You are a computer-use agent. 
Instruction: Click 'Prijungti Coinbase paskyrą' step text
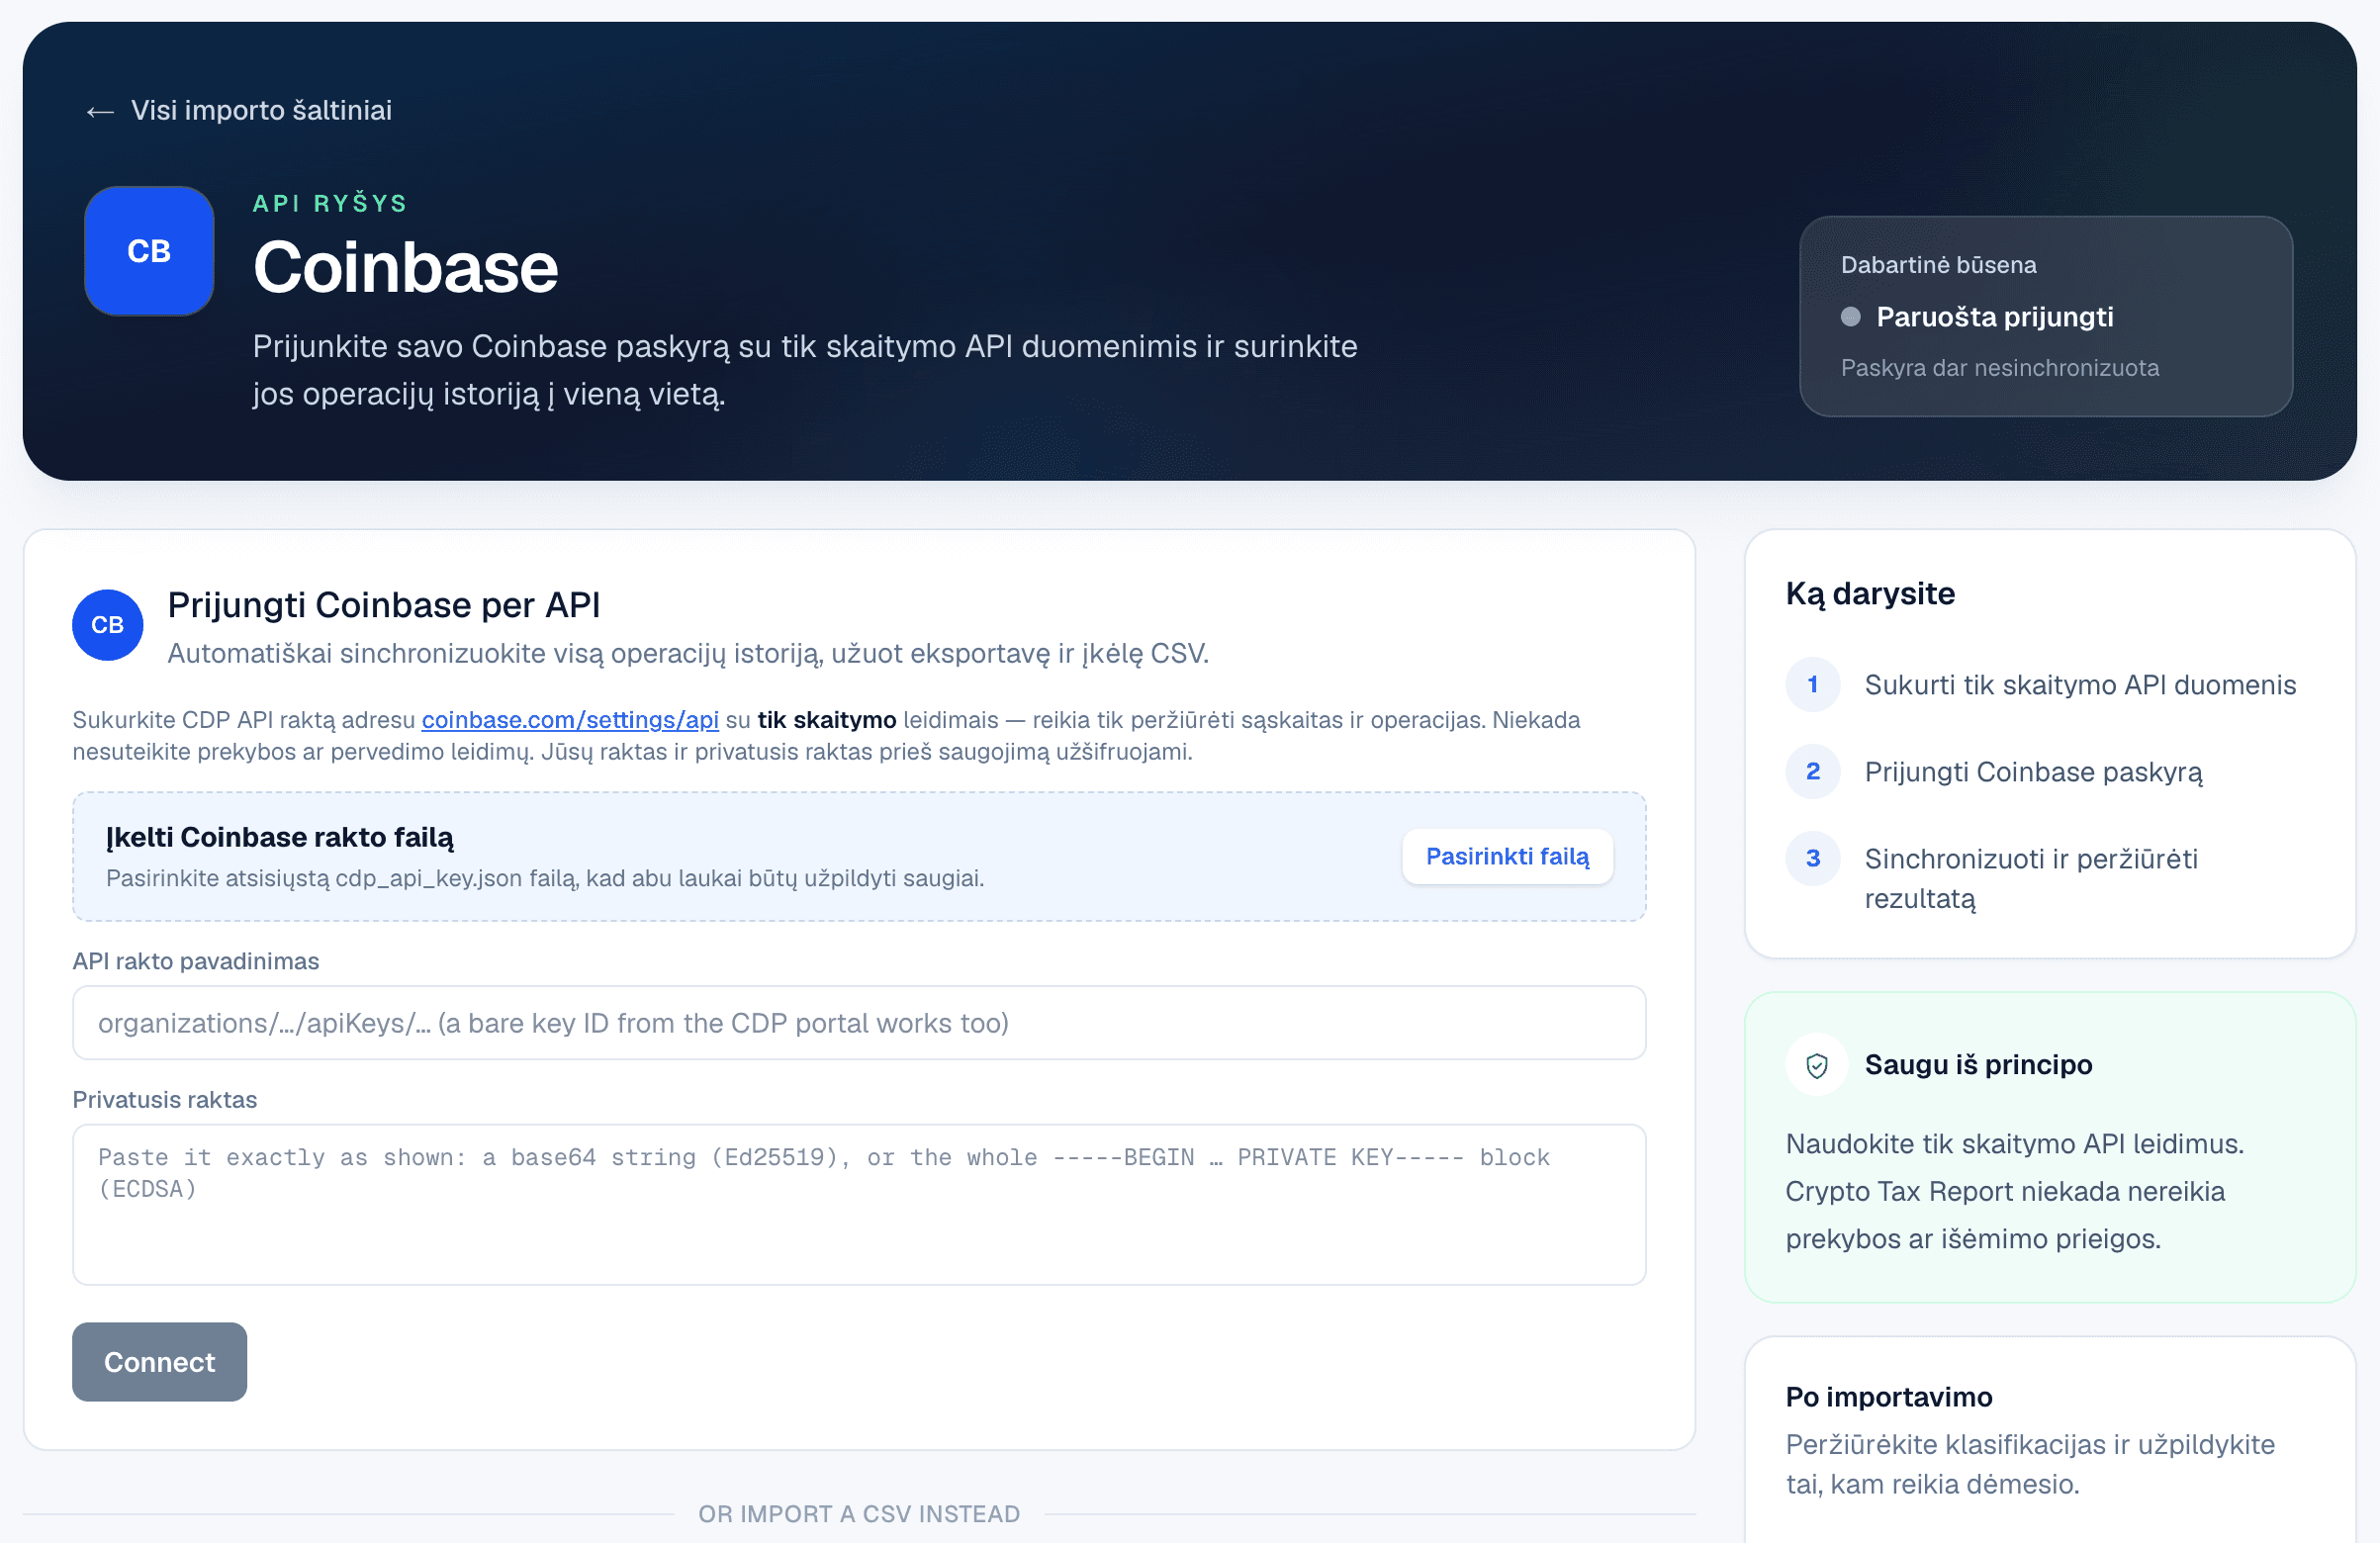pyautogui.click(x=2033, y=772)
